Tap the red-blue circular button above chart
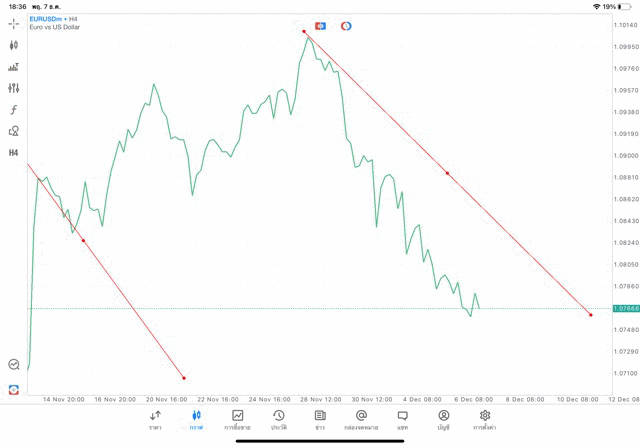The image size is (640, 447). point(346,26)
